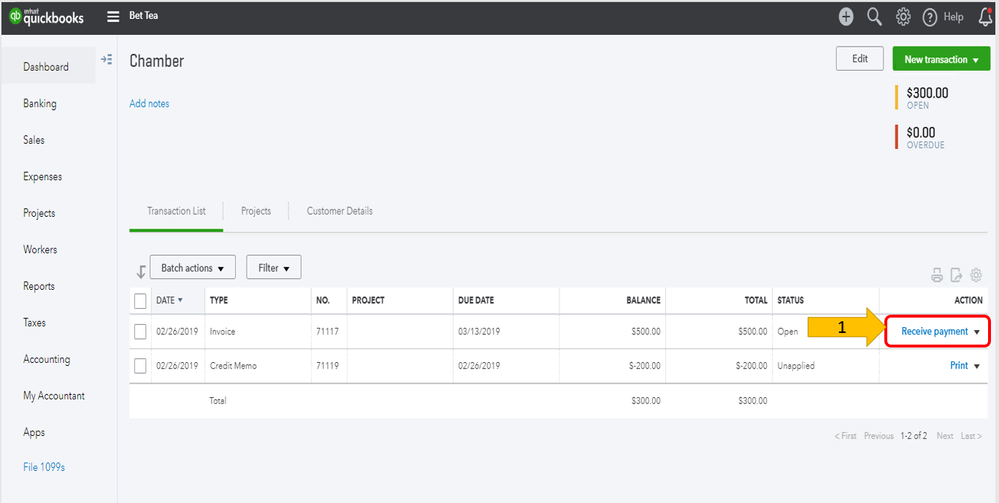
Task: Click the TOTAL column header
Action: (x=756, y=300)
